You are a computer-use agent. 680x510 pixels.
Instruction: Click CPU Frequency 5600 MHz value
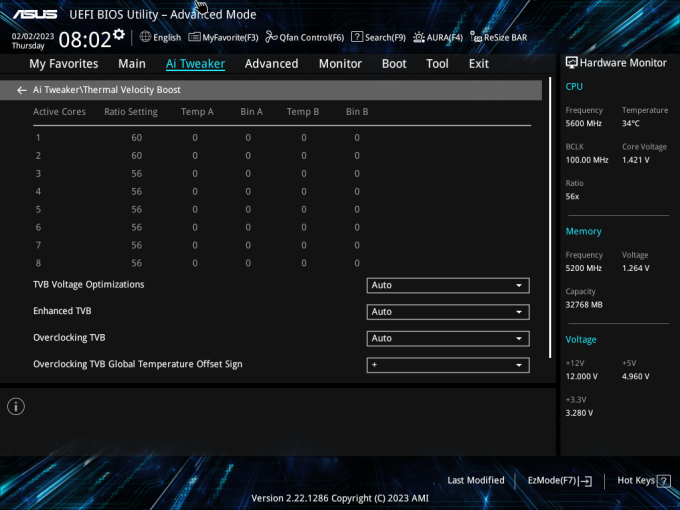[x=583, y=124]
